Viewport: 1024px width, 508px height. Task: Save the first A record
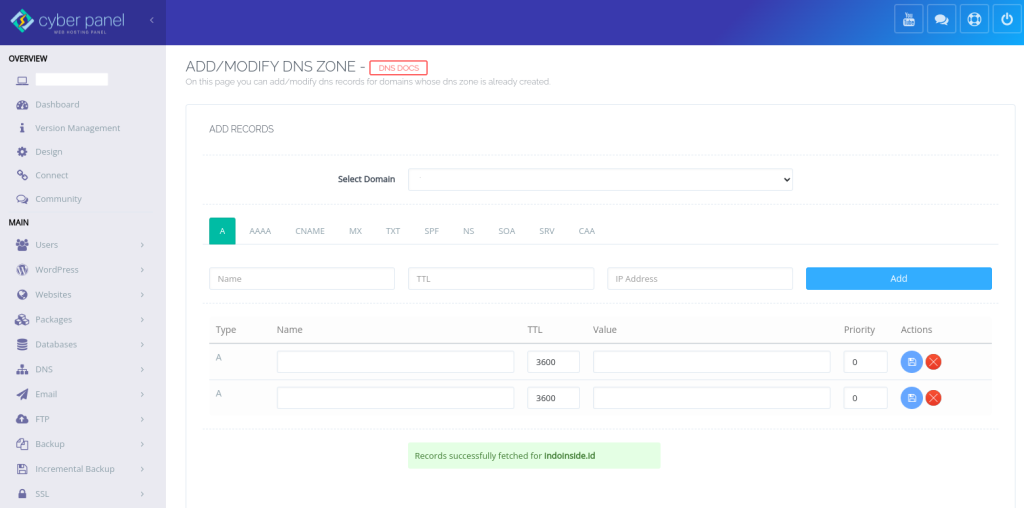[911, 362]
